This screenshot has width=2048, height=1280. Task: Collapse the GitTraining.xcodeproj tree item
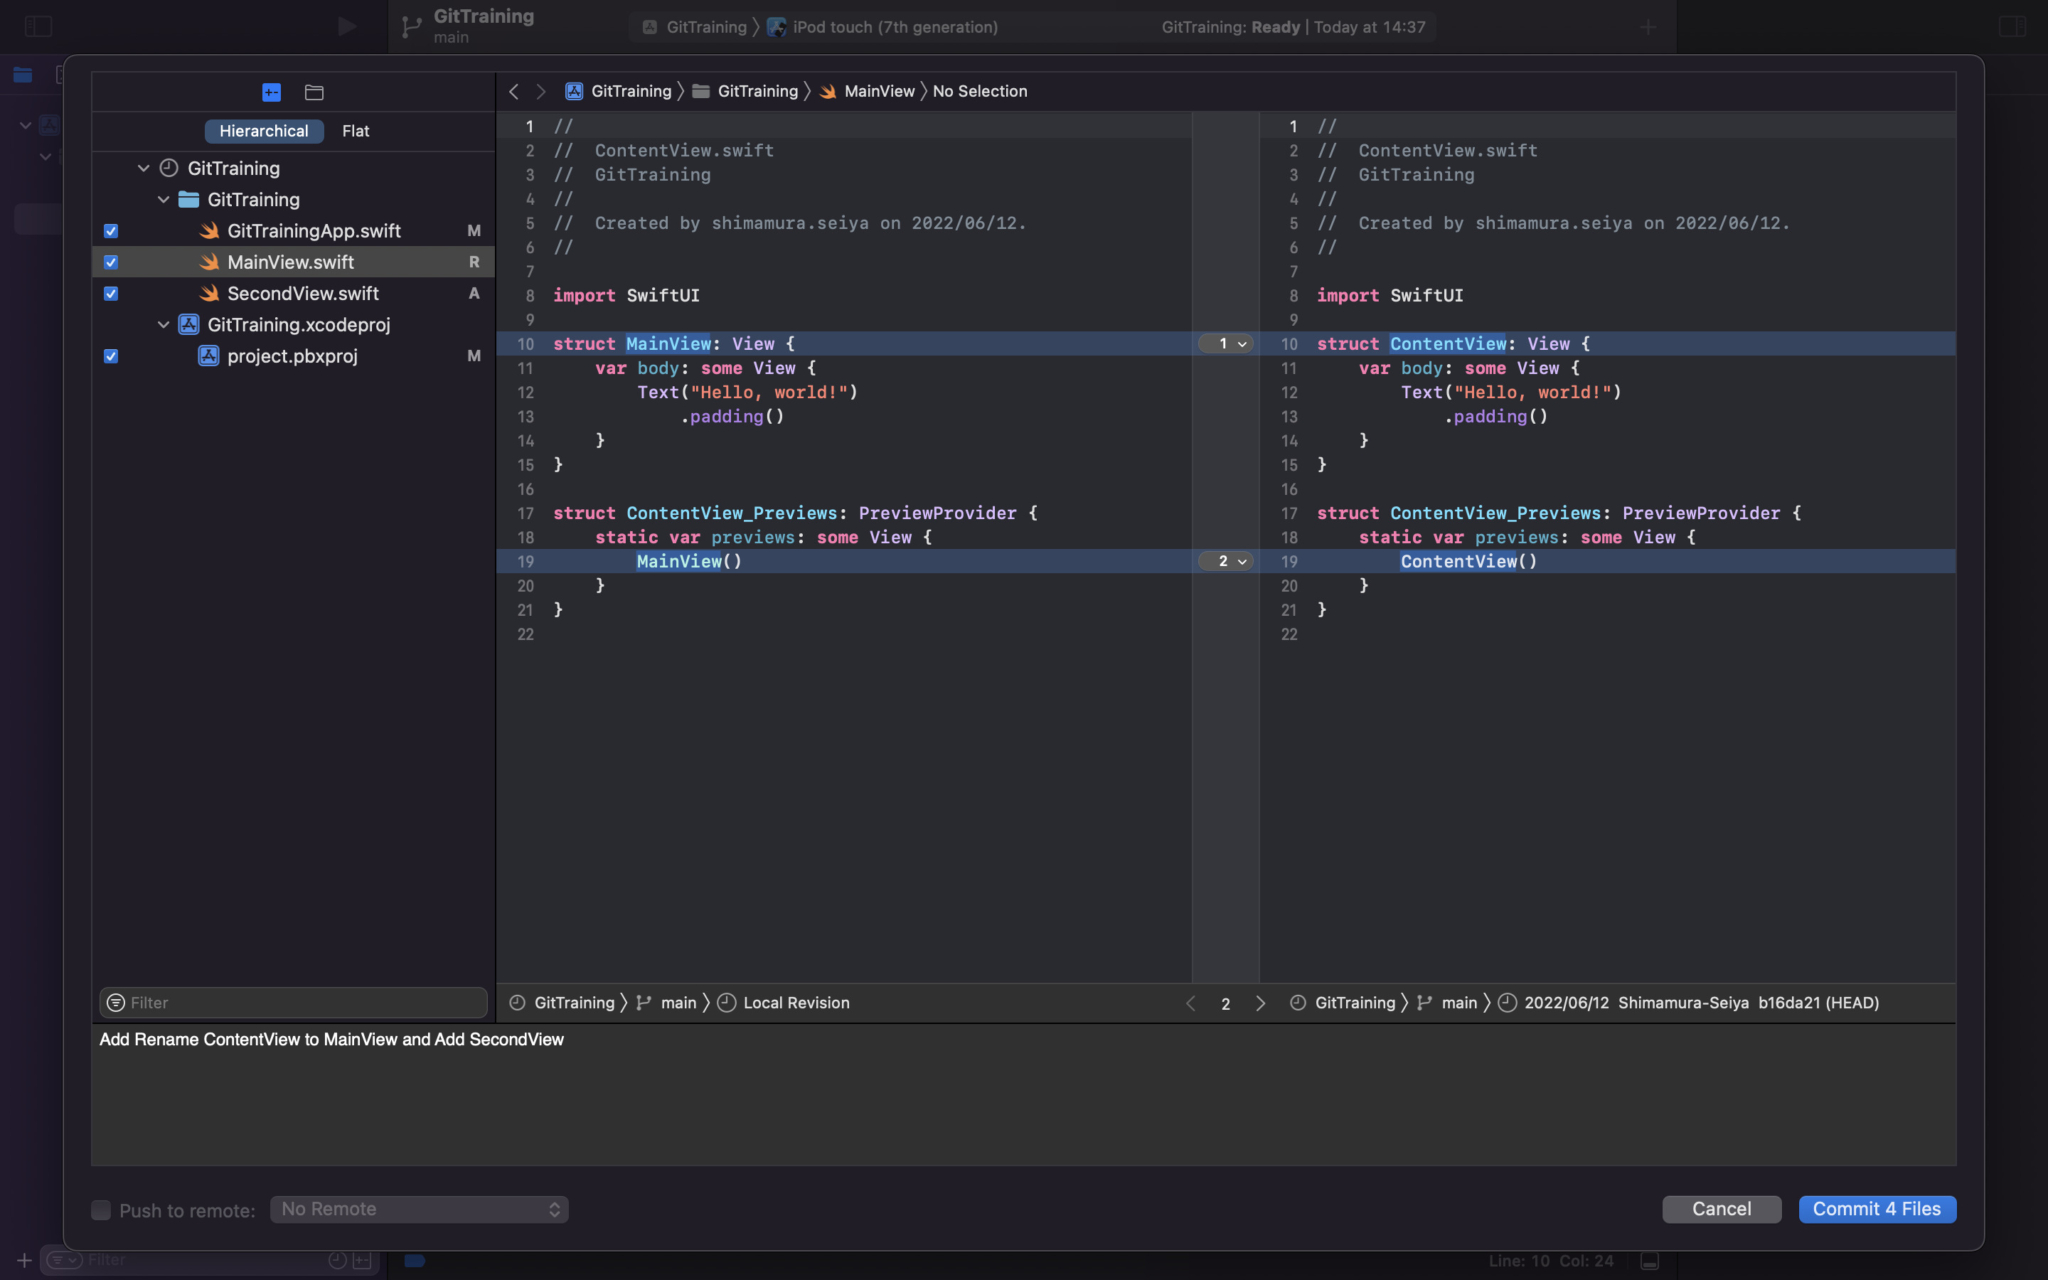coord(163,324)
